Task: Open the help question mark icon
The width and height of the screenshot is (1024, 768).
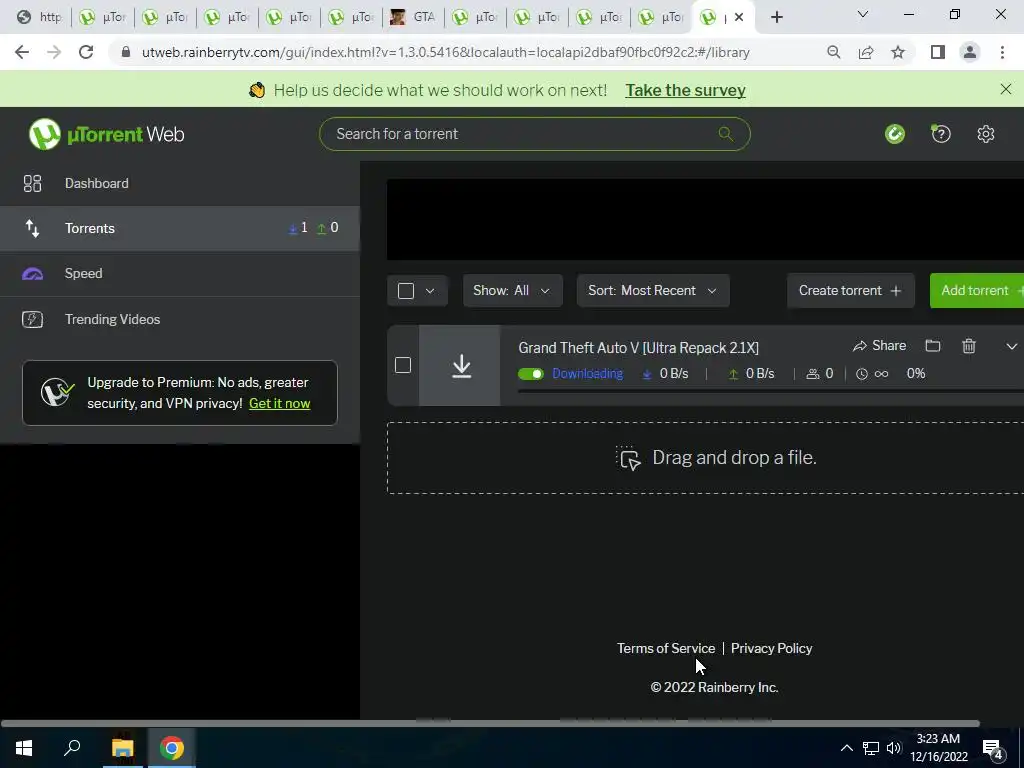Action: click(940, 134)
